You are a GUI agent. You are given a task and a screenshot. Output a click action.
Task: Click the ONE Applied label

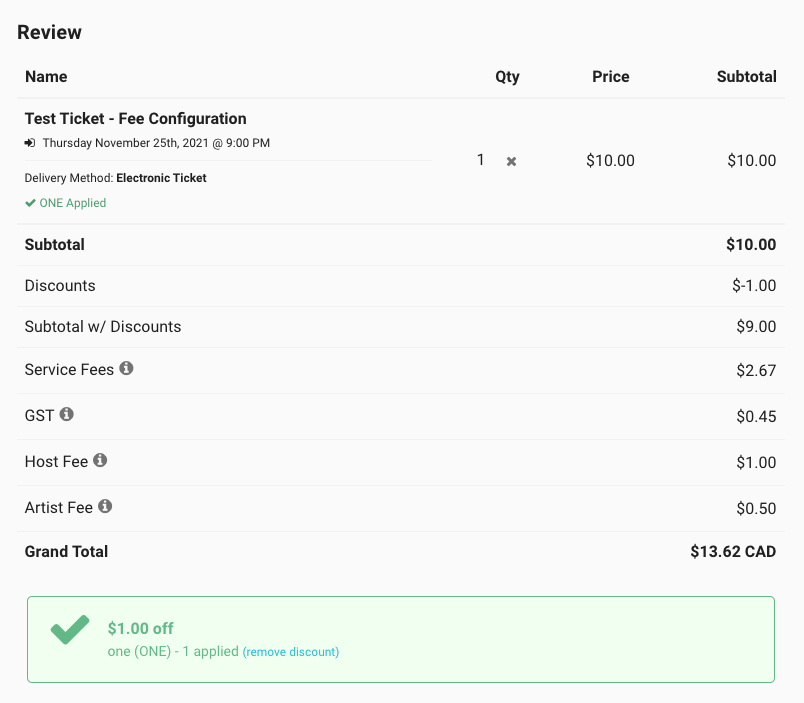73,203
